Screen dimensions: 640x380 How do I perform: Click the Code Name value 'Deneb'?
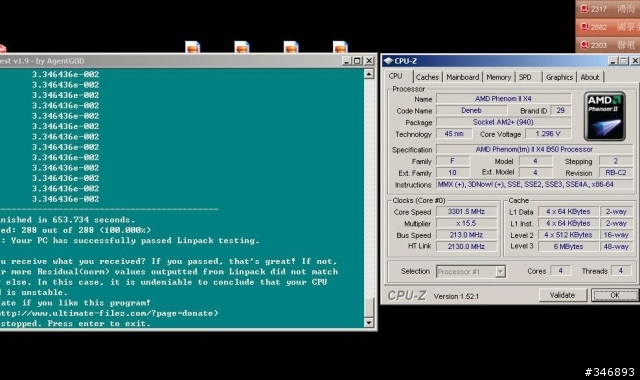[471, 111]
